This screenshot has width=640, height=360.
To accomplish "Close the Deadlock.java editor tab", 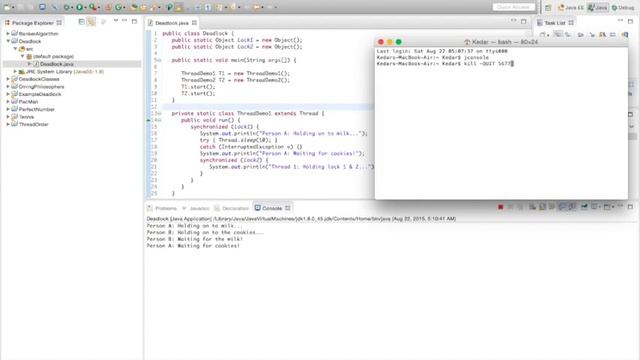I will point(194,23).
